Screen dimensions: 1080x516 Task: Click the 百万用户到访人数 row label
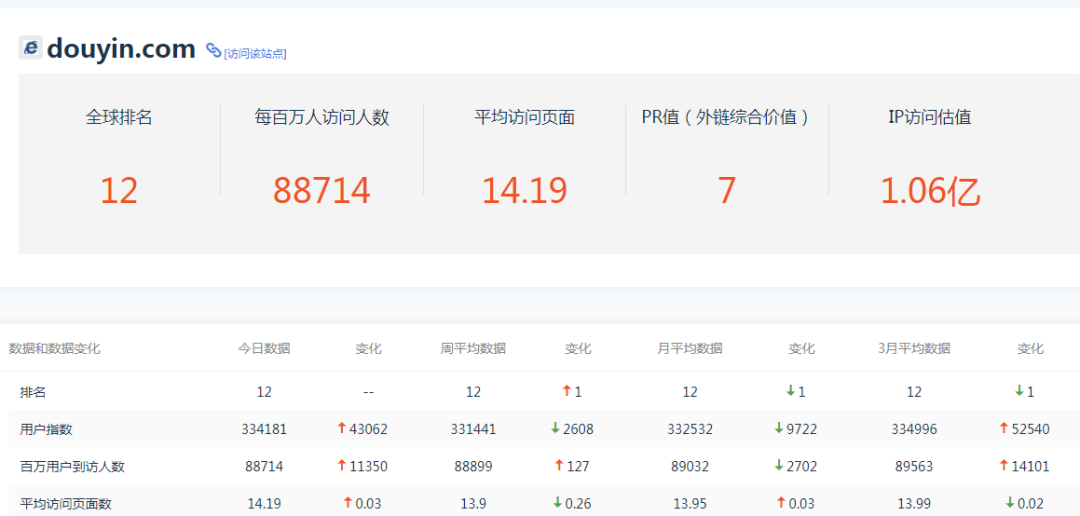tap(72, 466)
